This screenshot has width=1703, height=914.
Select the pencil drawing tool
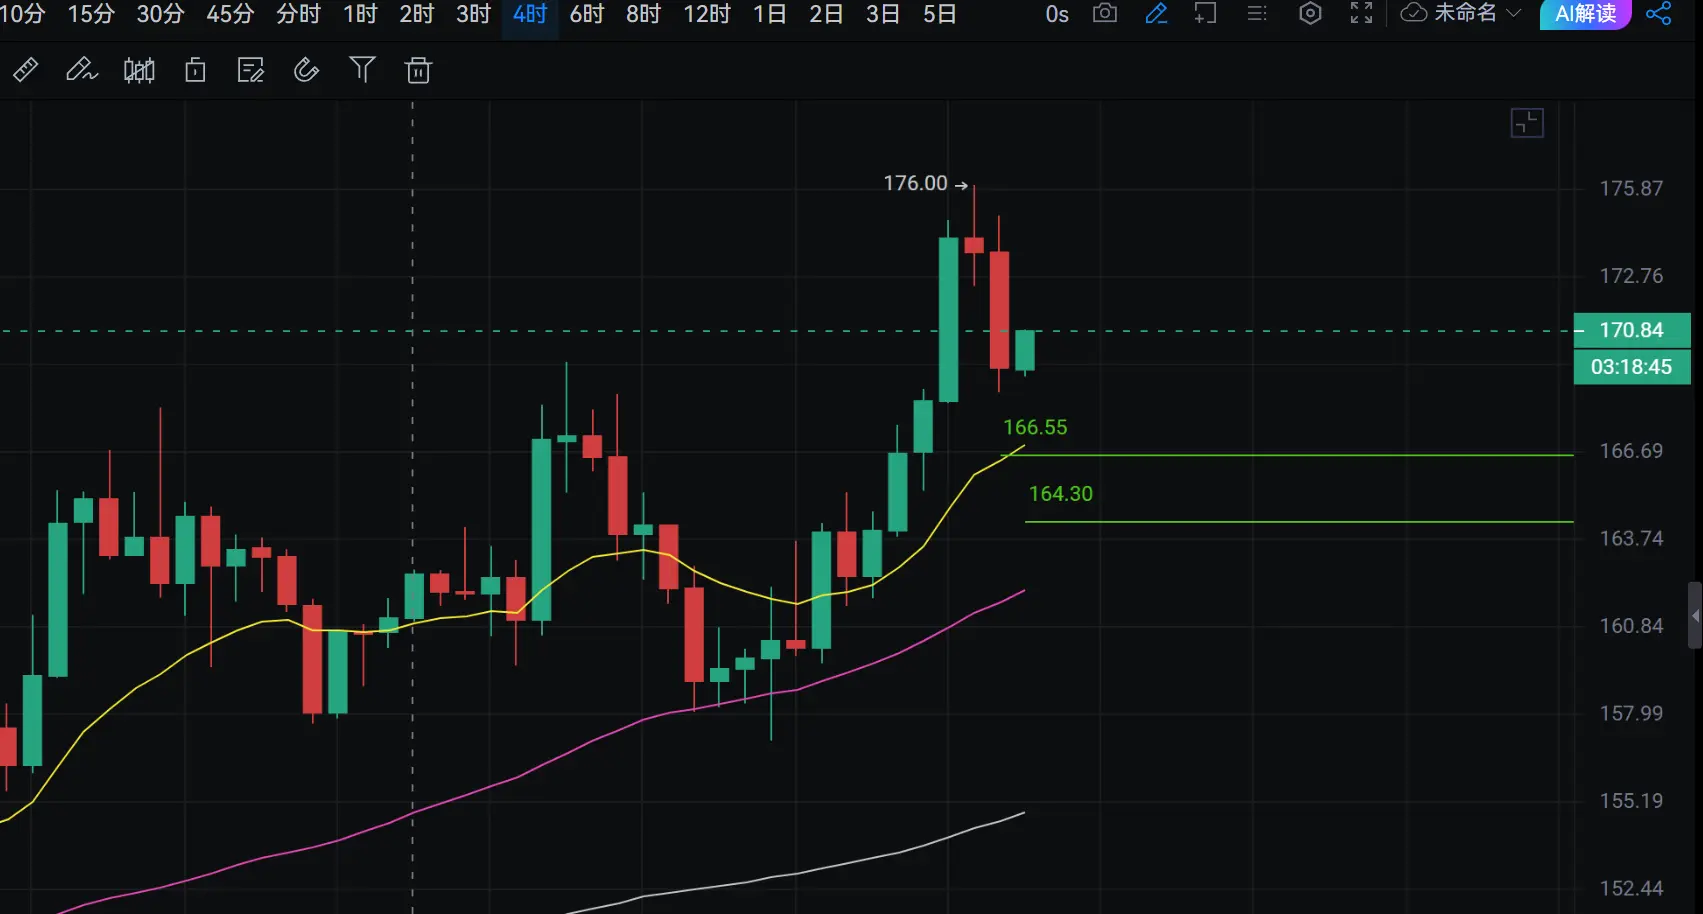point(81,70)
